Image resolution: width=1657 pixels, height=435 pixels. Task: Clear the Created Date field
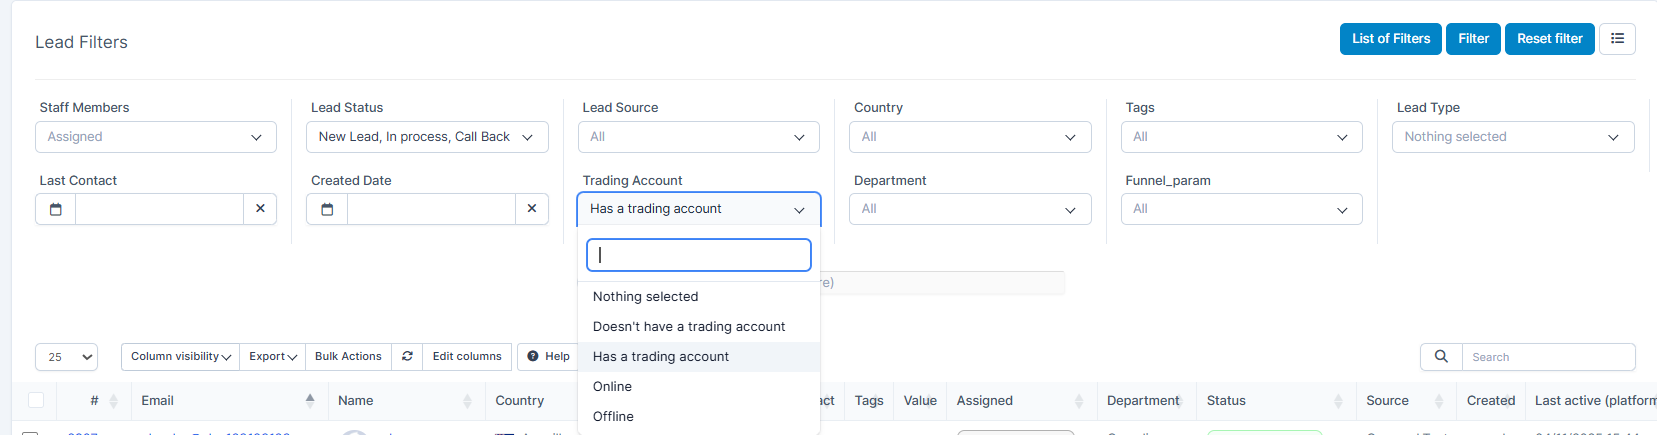click(532, 209)
